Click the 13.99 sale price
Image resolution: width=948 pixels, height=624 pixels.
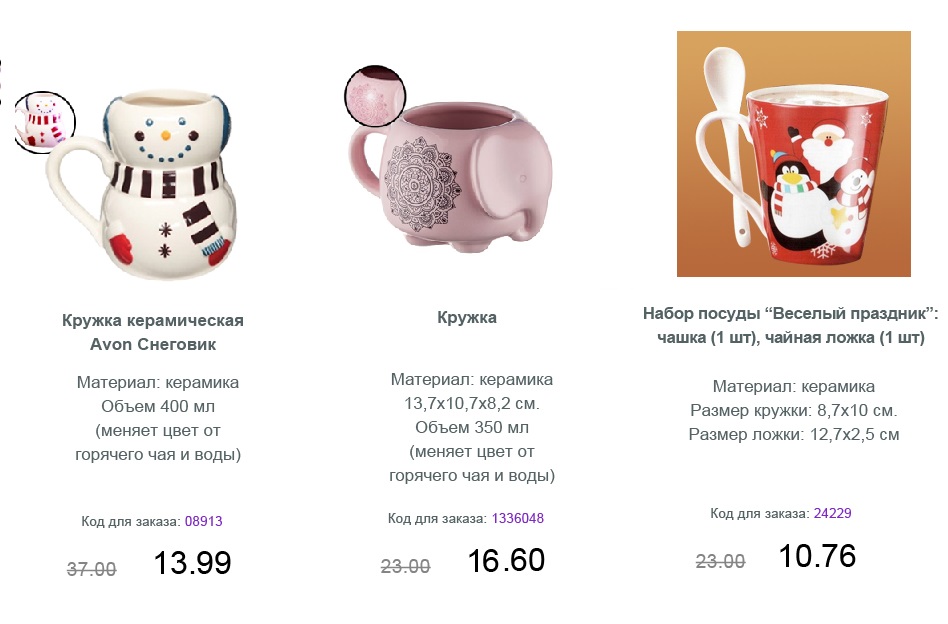(192, 563)
